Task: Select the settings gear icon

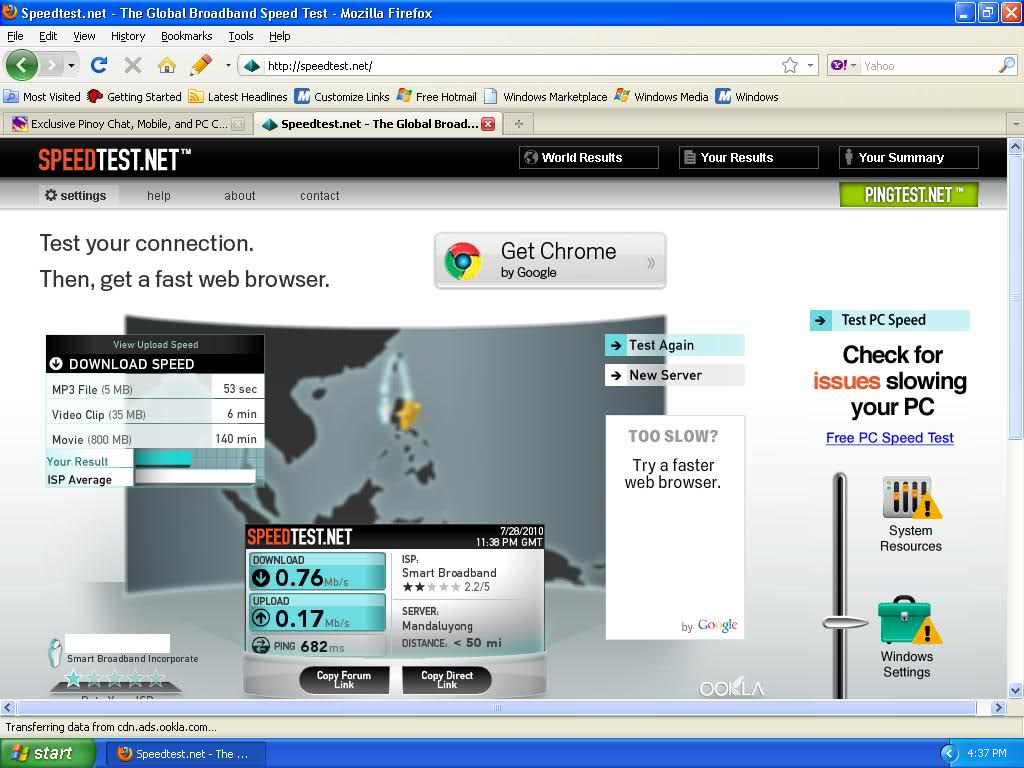Action: click(49, 195)
